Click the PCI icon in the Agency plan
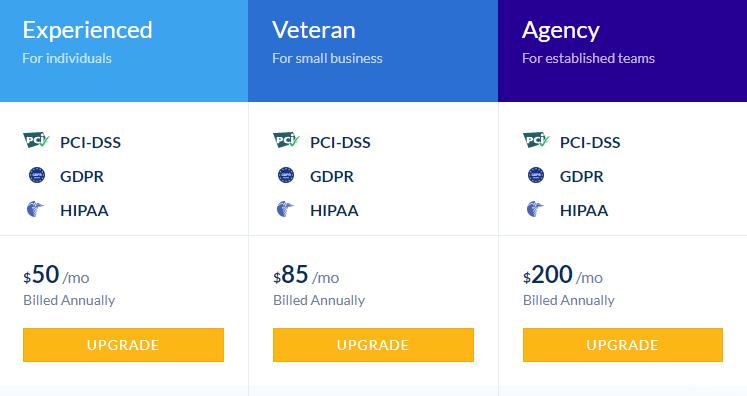747x396 pixels. [x=536, y=140]
